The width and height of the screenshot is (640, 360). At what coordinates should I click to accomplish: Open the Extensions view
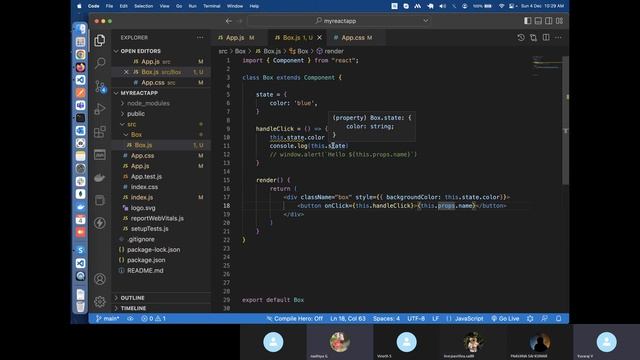(100, 132)
